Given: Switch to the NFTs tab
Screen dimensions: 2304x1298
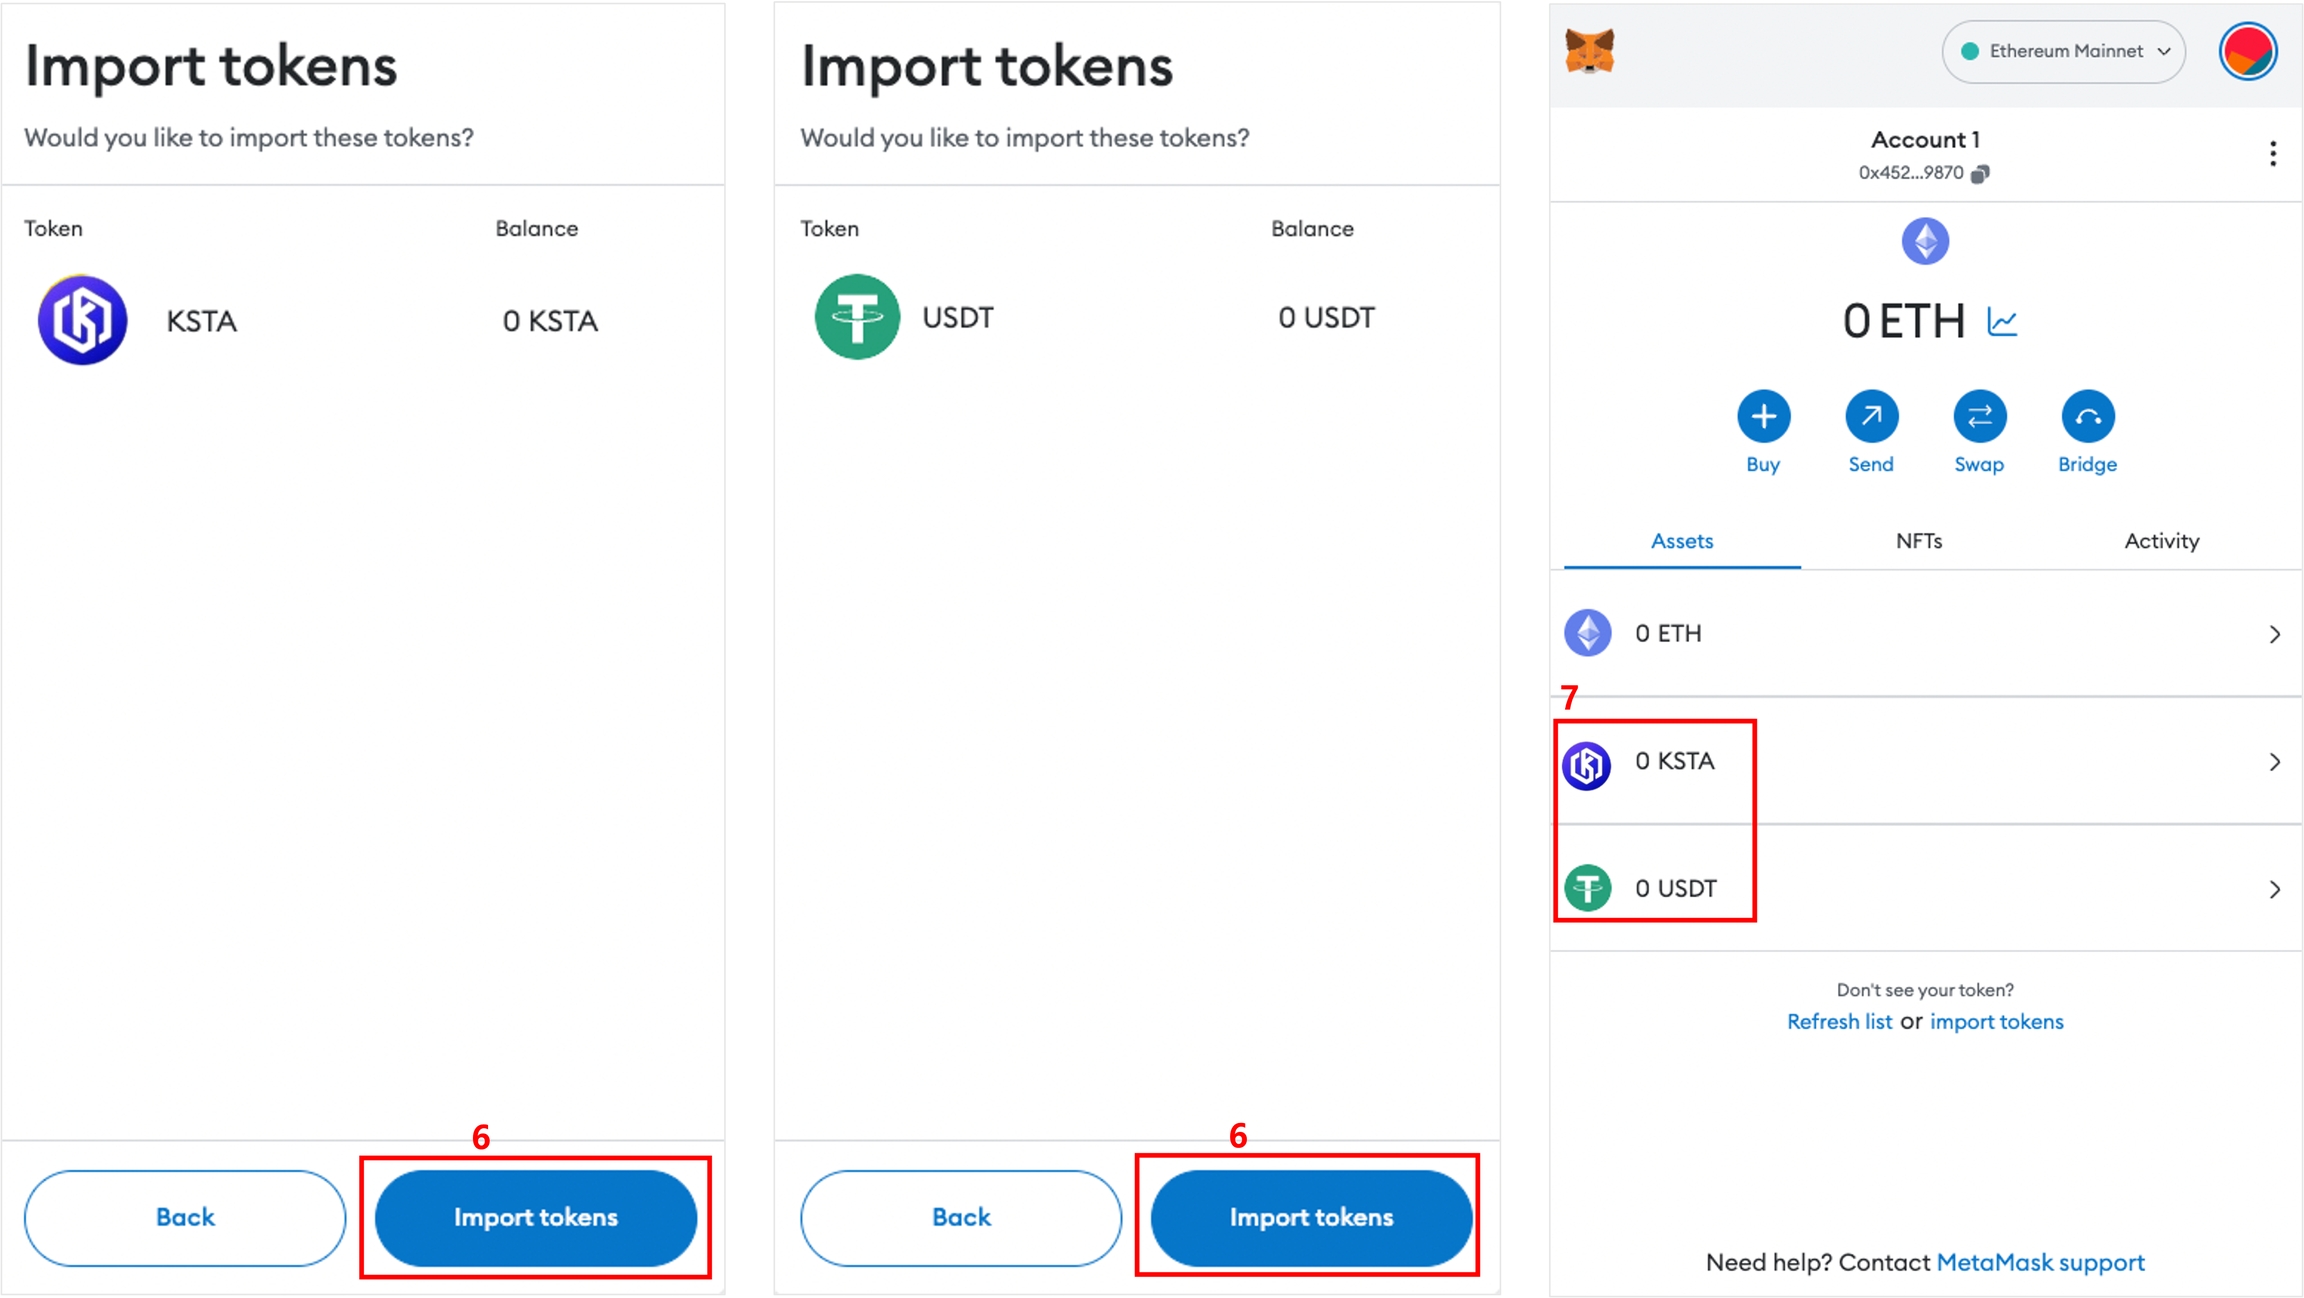Looking at the screenshot, I should [1919, 541].
